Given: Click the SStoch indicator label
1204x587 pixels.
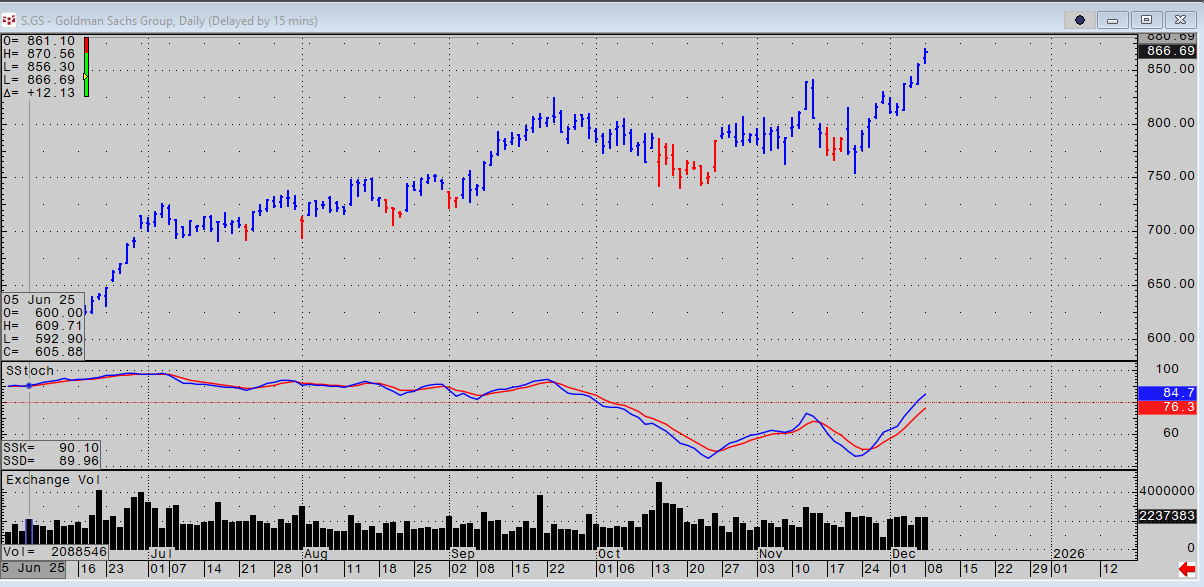Looking at the screenshot, I should click(30, 371).
